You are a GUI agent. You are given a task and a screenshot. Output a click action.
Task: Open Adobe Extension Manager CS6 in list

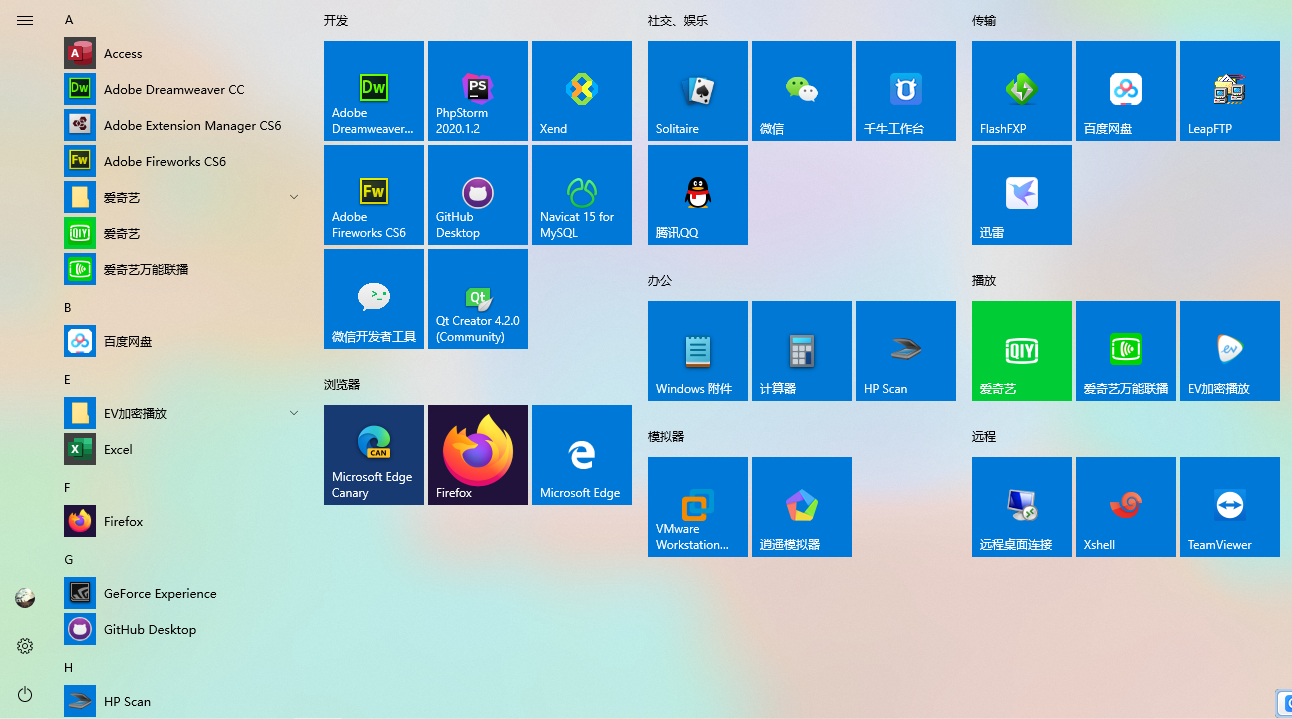click(184, 125)
